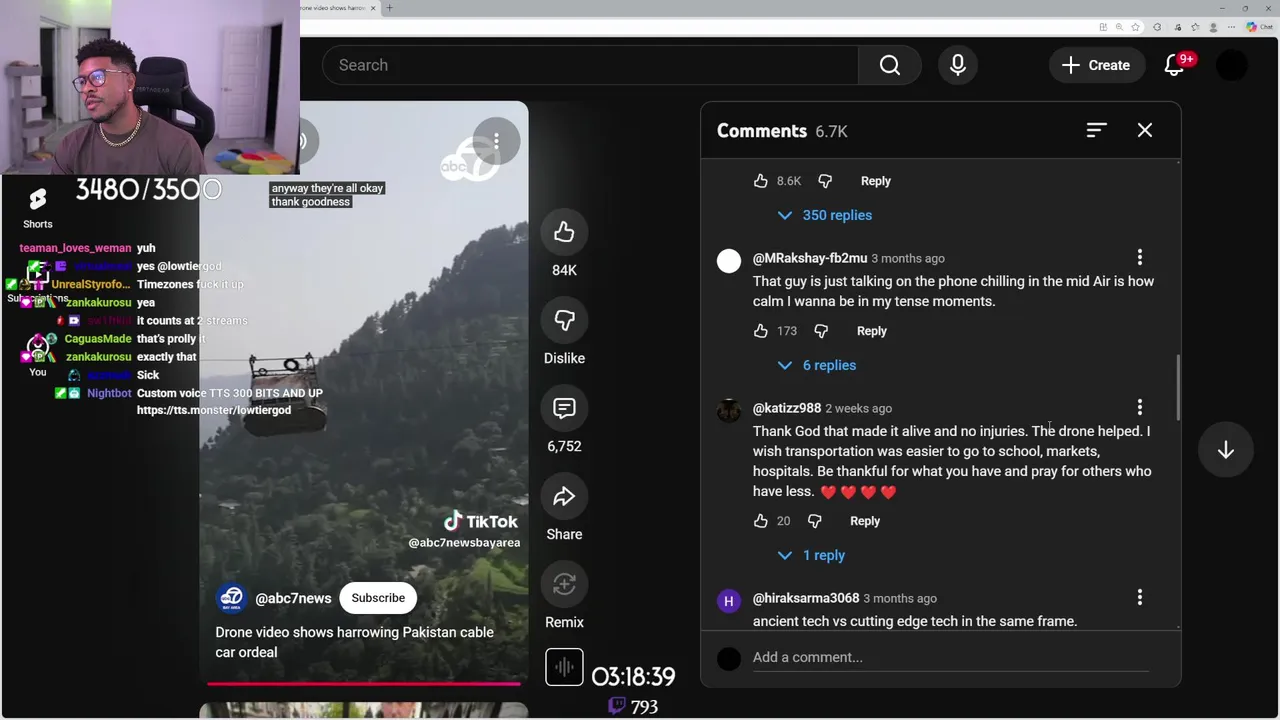The image size is (1280, 720).
Task: Open browser three-dot settings menu
Action: pyautogui.click(x=1232, y=27)
